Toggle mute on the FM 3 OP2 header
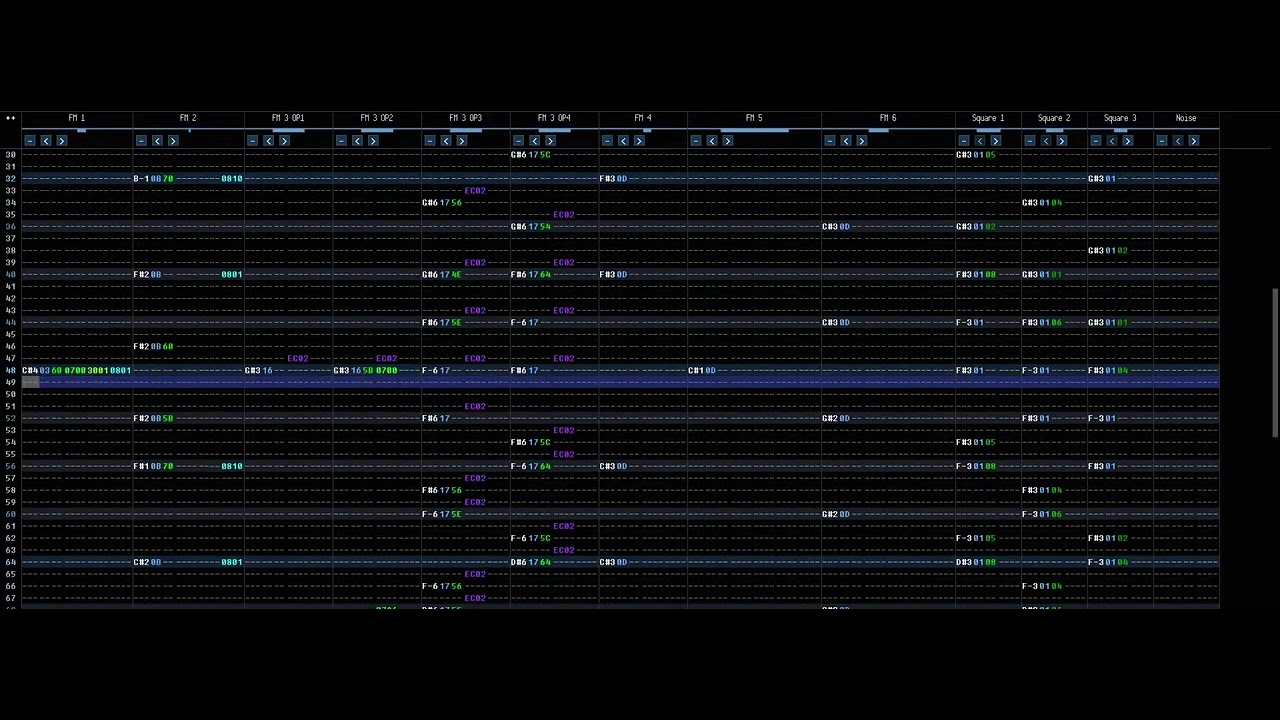 tap(377, 118)
